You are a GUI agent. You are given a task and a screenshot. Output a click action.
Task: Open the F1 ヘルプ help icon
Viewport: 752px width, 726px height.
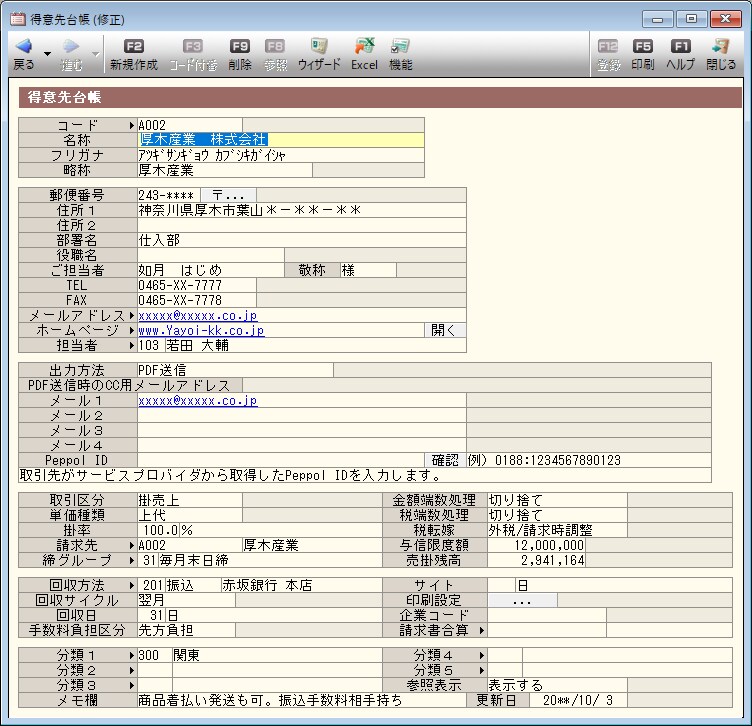point(680,46)
